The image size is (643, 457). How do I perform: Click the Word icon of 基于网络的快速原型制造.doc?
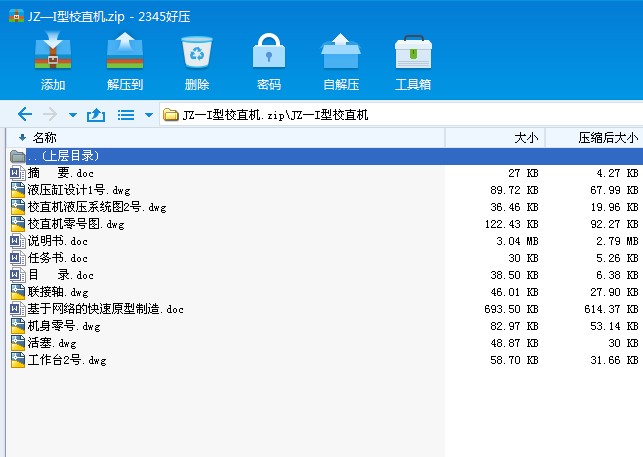coord(18,309)
